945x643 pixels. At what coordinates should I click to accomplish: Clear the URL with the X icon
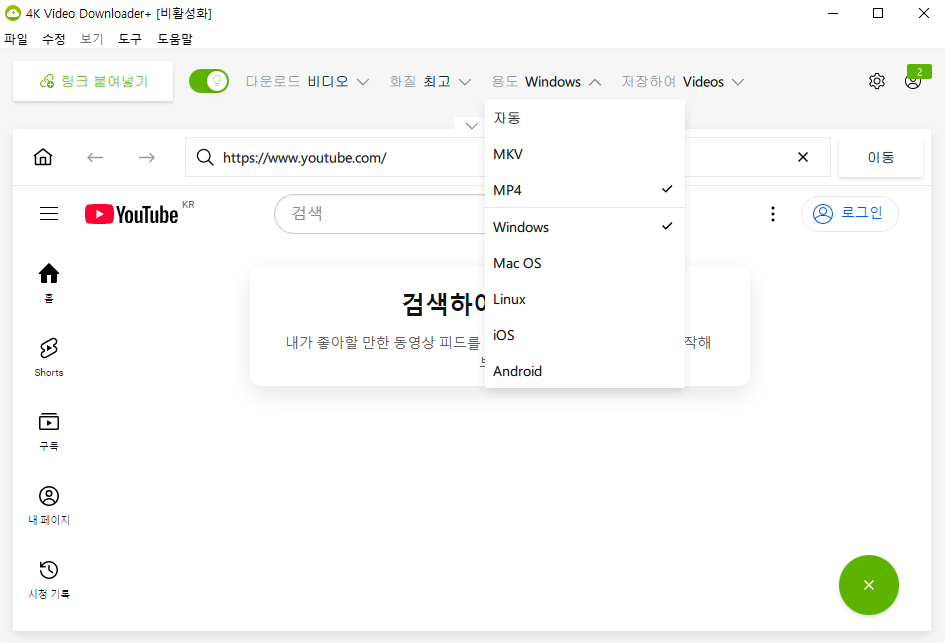(x=803, y=157)
